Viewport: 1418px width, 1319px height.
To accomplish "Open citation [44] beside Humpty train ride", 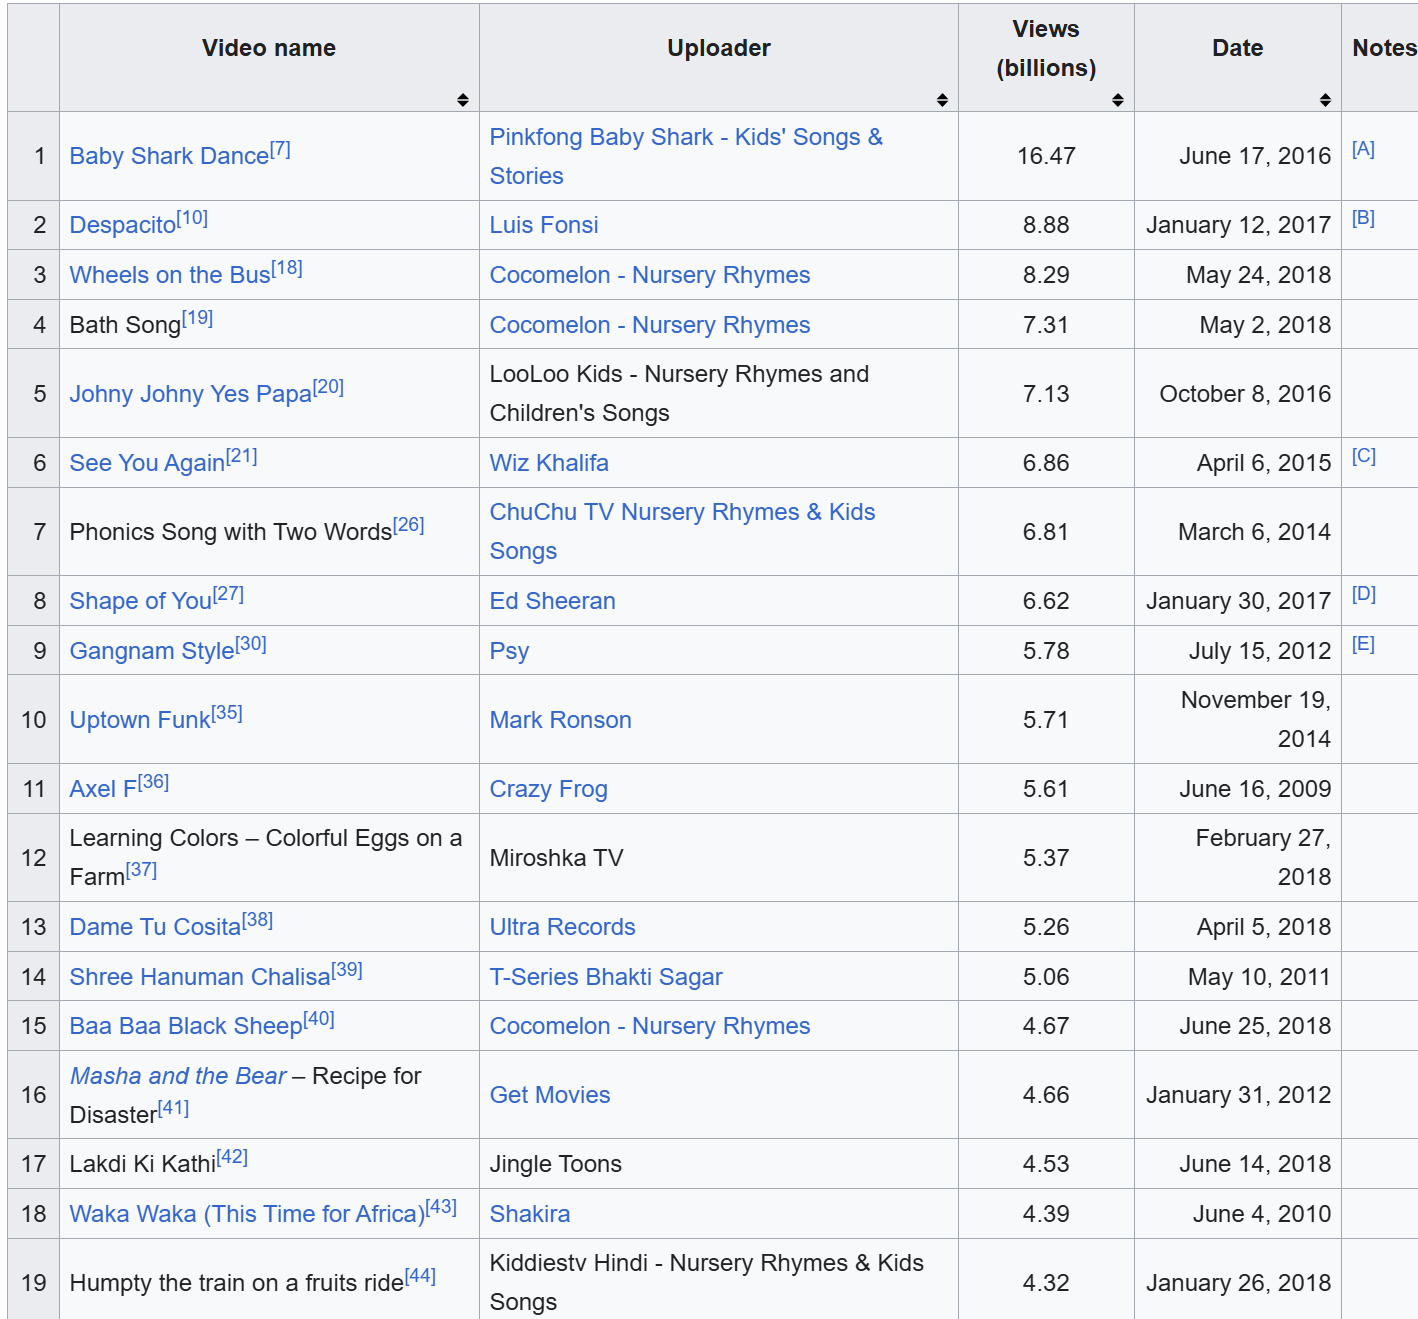I will 420,1276.
